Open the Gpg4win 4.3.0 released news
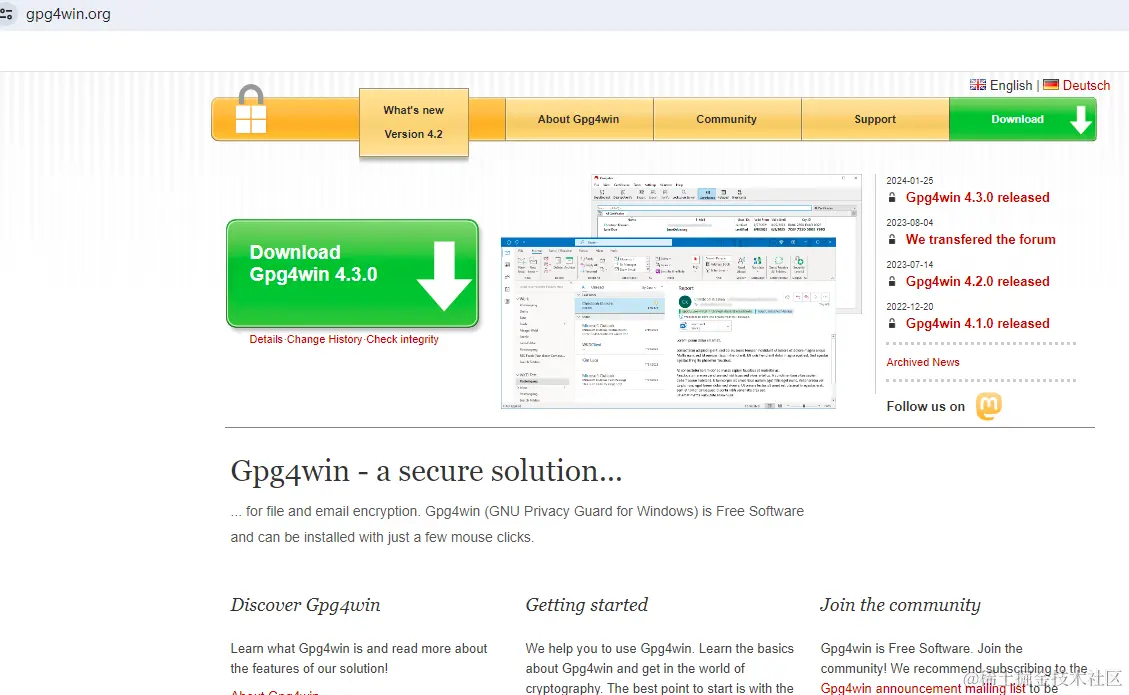The height and width of the screenshot is (695, 1129). tap(977, 197)
